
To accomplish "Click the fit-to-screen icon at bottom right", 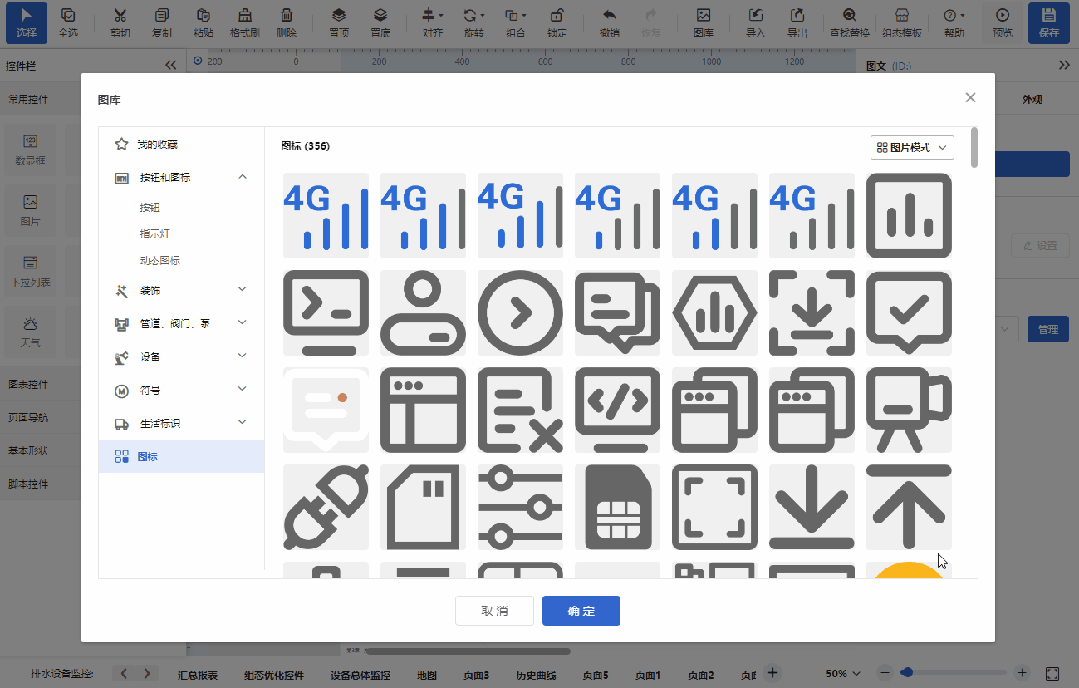I will 1052,674.
